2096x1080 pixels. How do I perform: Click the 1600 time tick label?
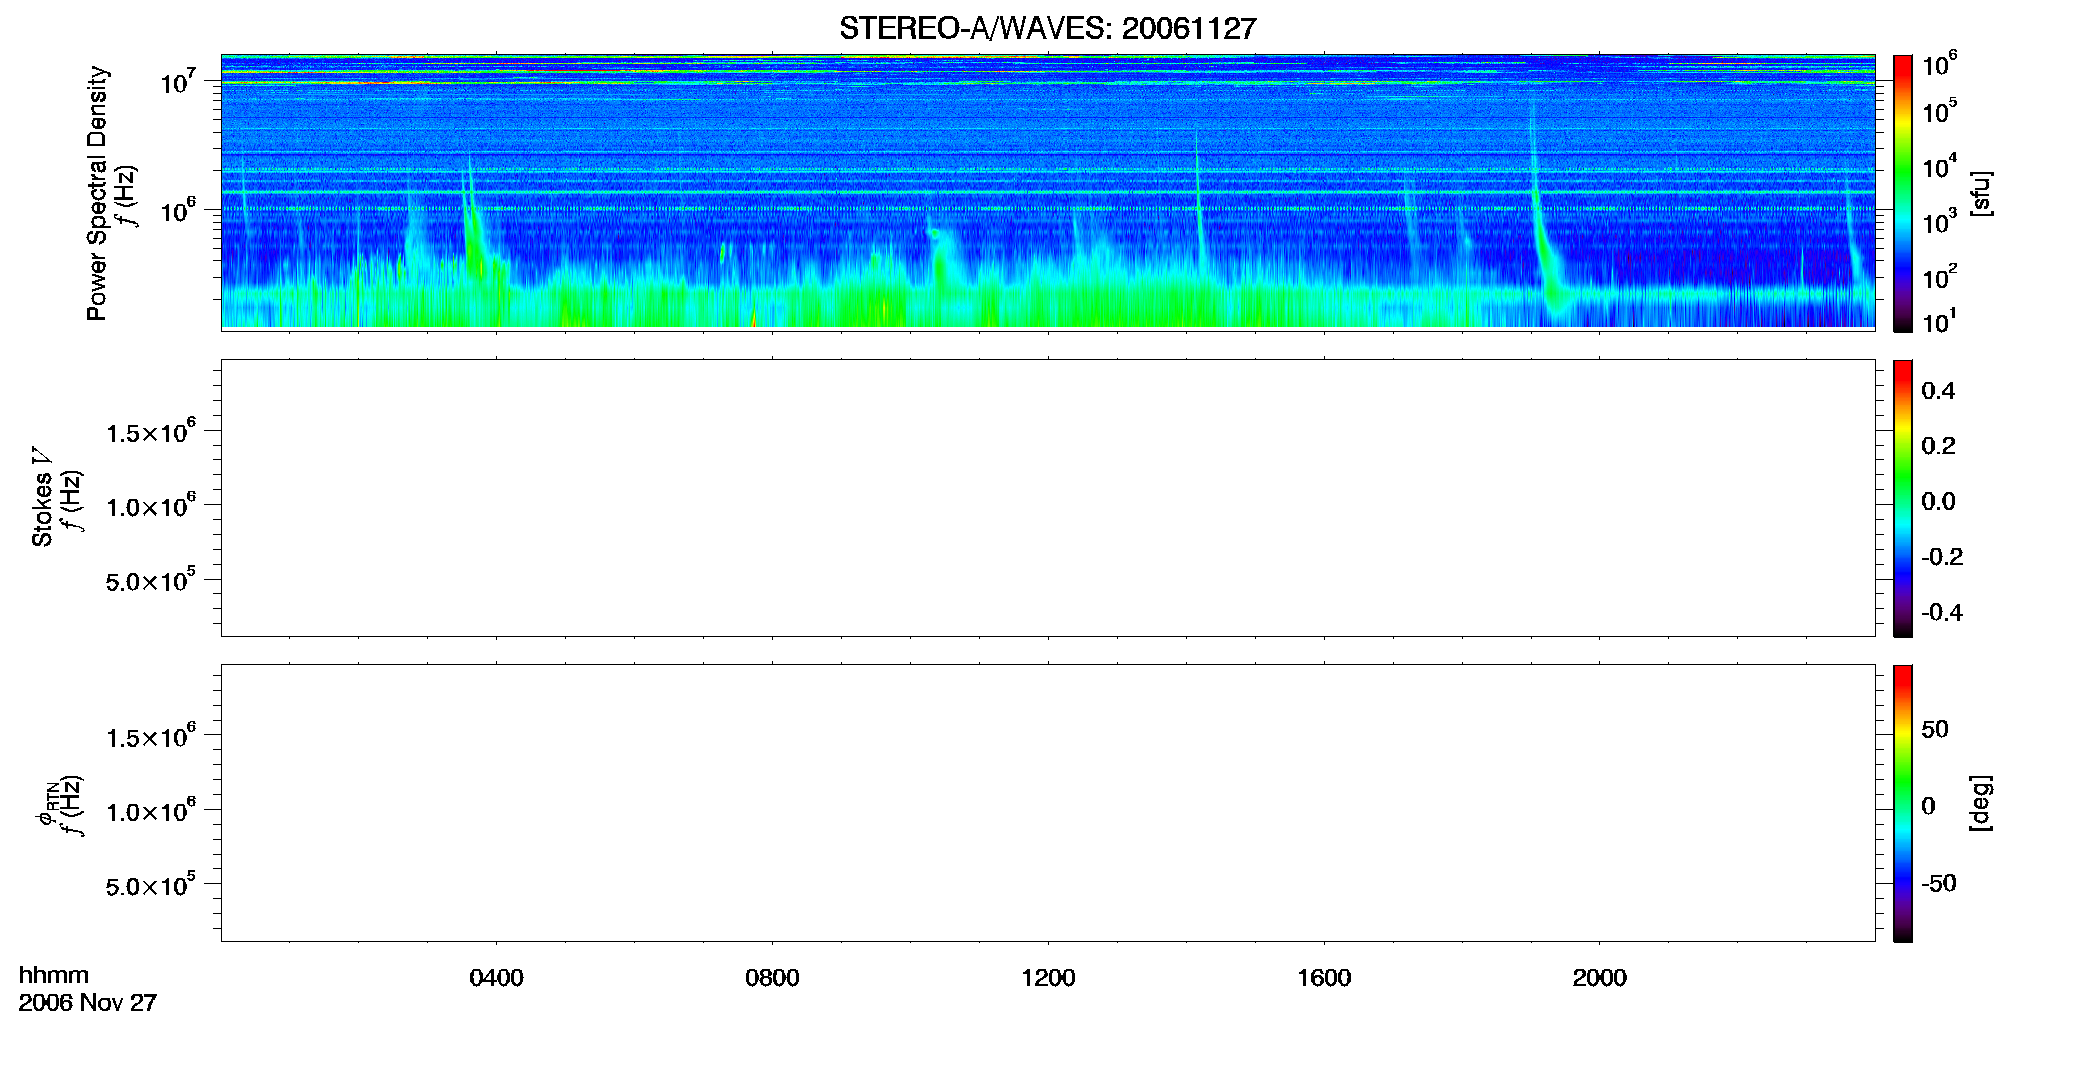point(1324,978)
